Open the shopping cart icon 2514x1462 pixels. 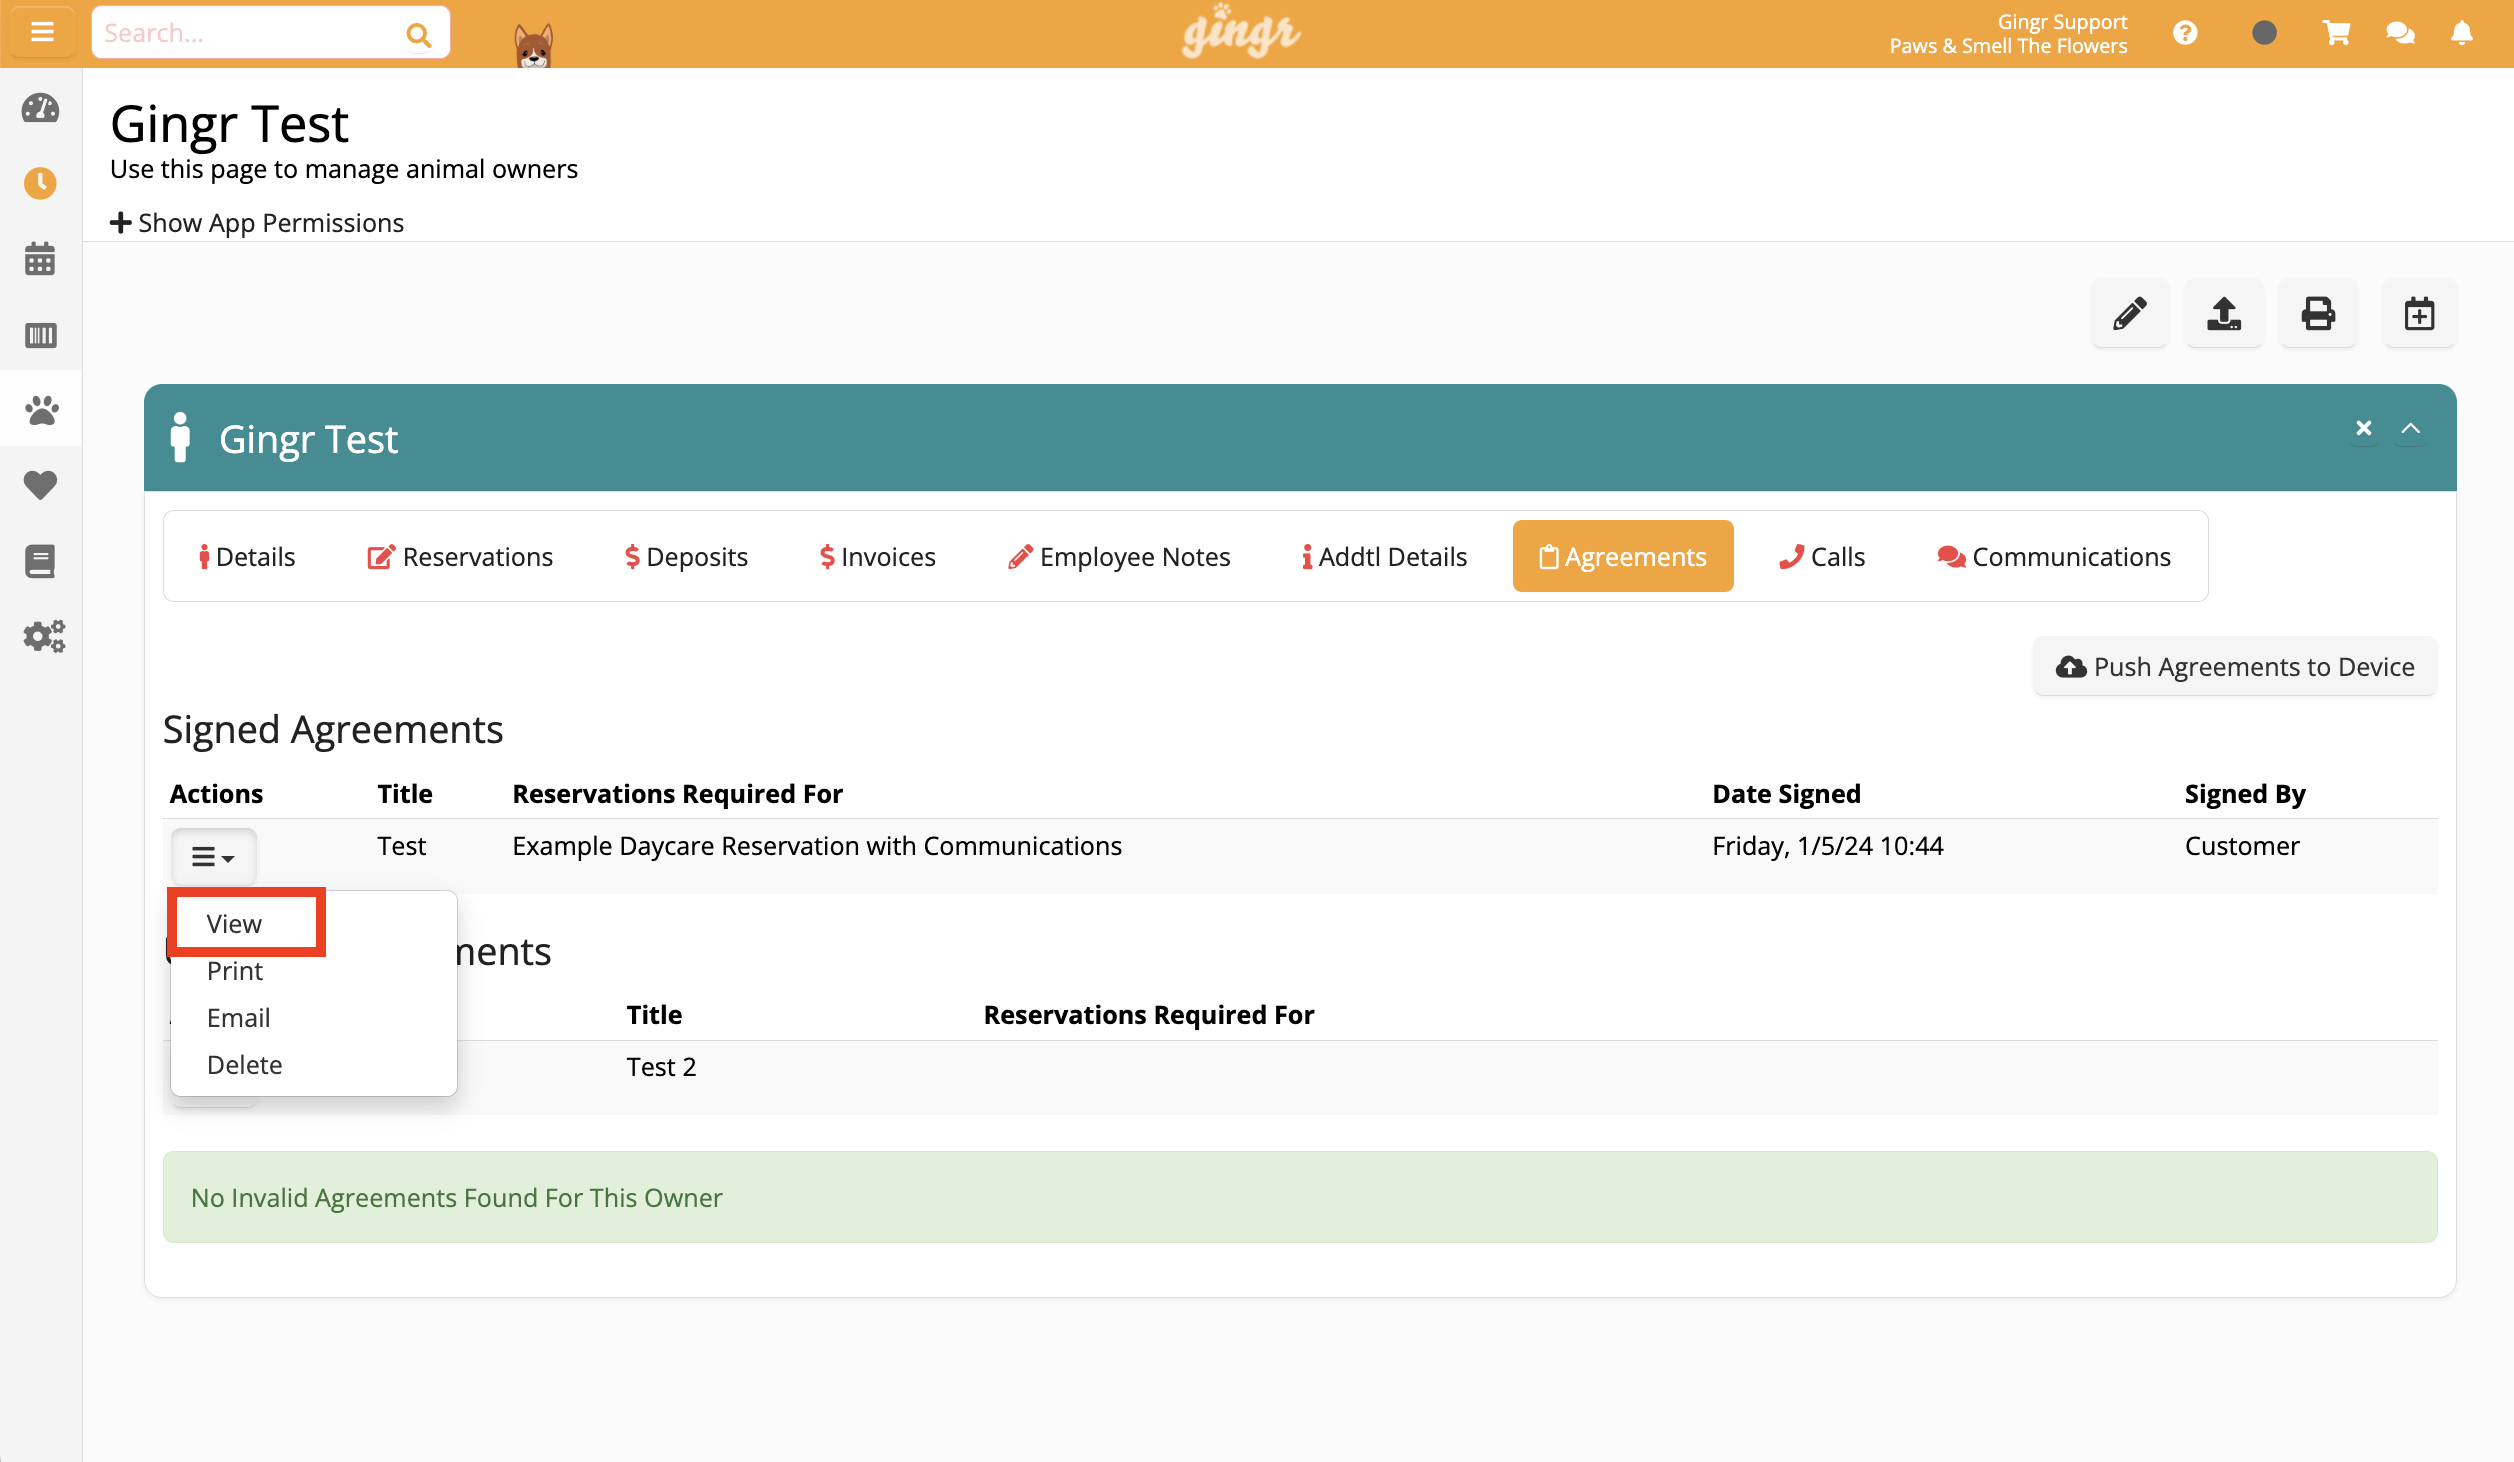[2336, 33]
